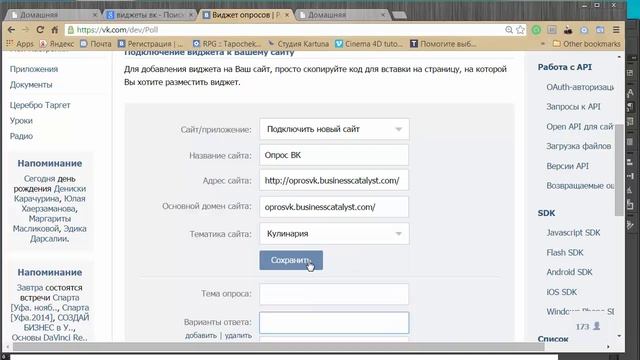
Task: Open the Яндекс bookmark
Action: [x=57, y=44]
